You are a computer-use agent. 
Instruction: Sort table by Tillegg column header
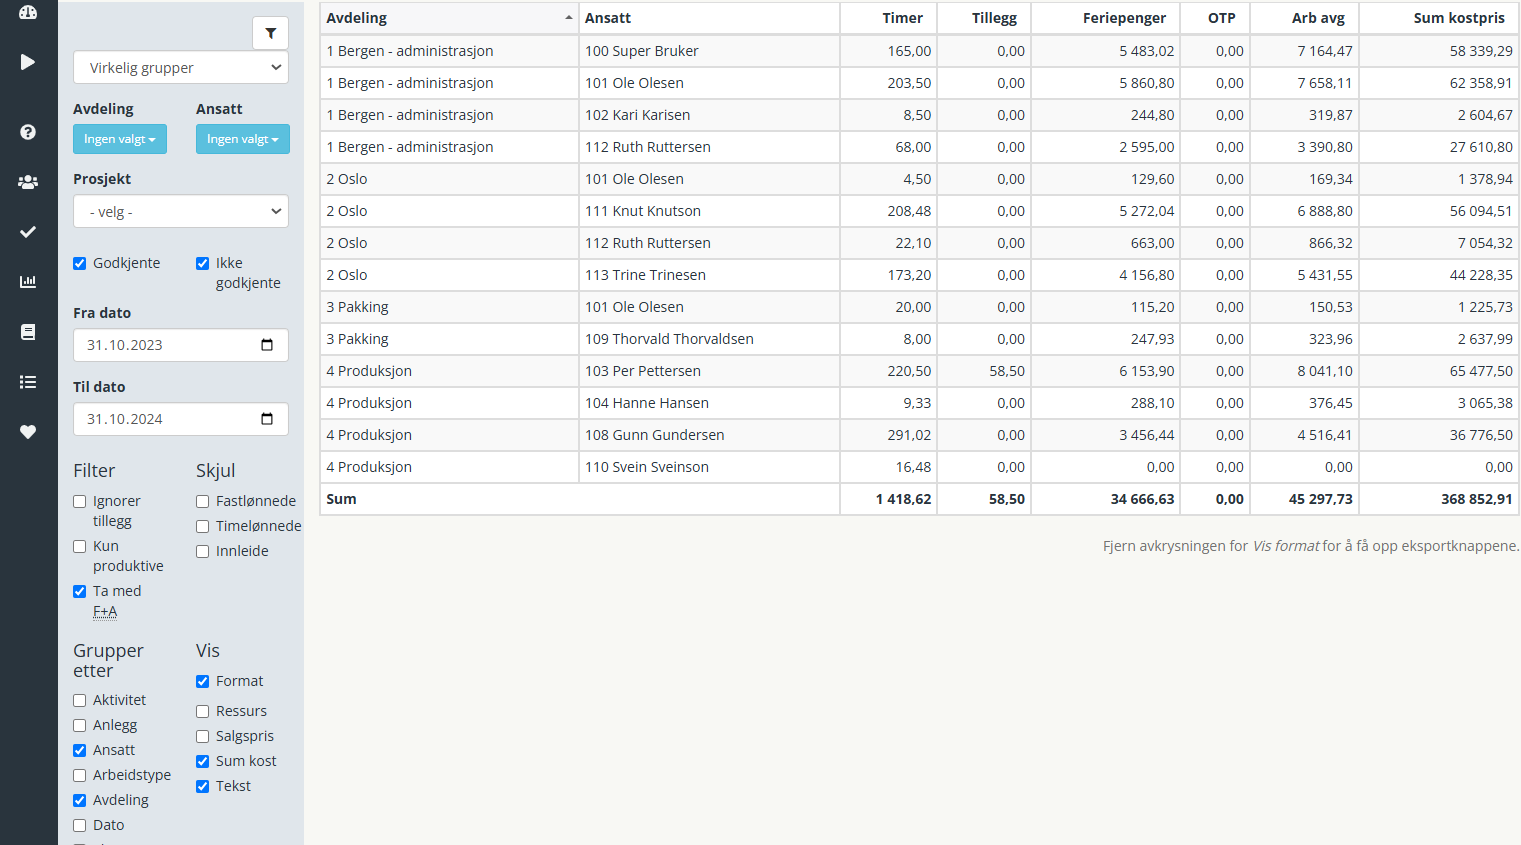click(984, 18)
